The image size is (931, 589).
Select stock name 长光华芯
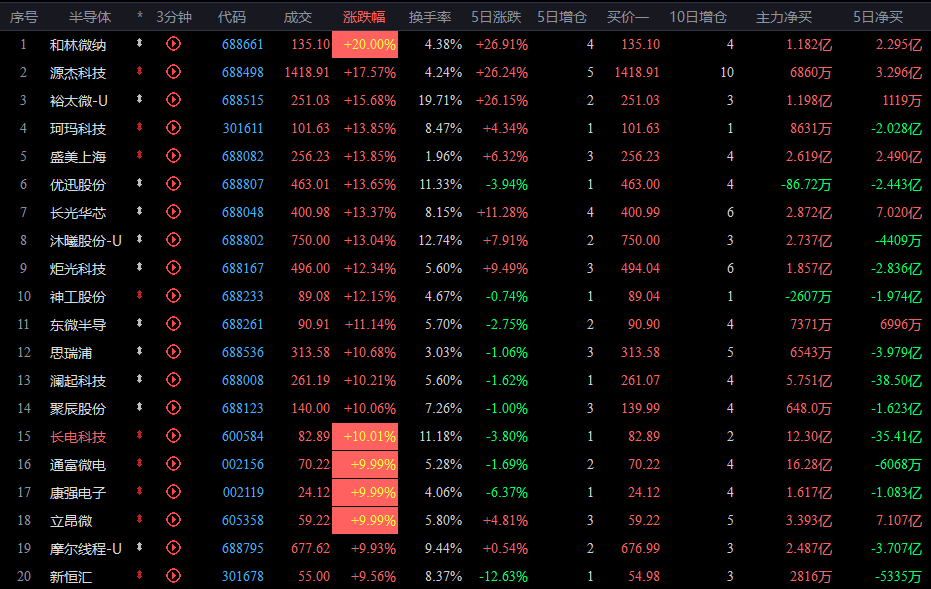pyautogui.click(x=78, y=213)
